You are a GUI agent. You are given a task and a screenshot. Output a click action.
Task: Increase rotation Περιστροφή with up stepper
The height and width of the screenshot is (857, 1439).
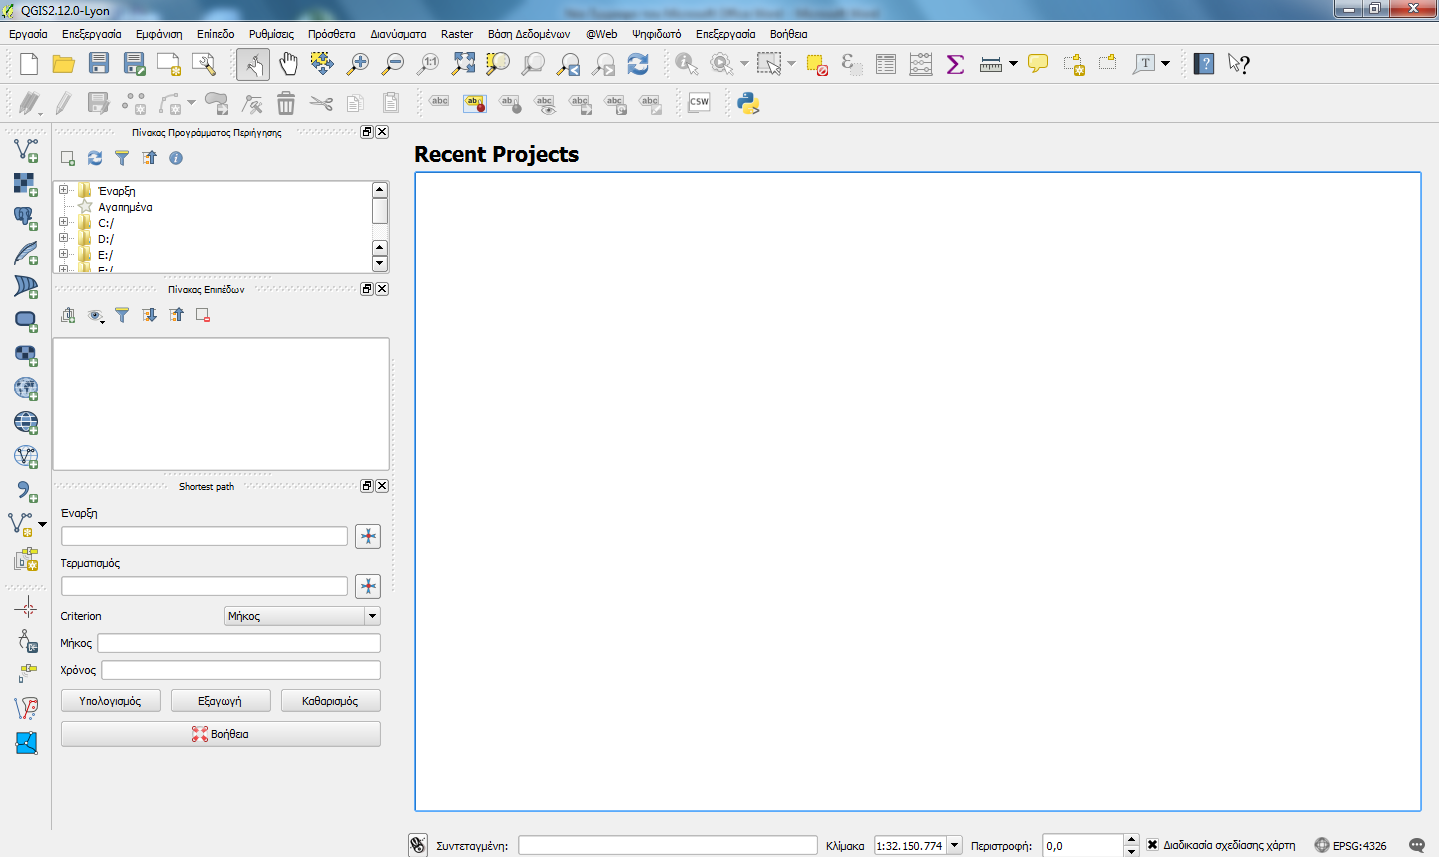(x=1131, y=840)
